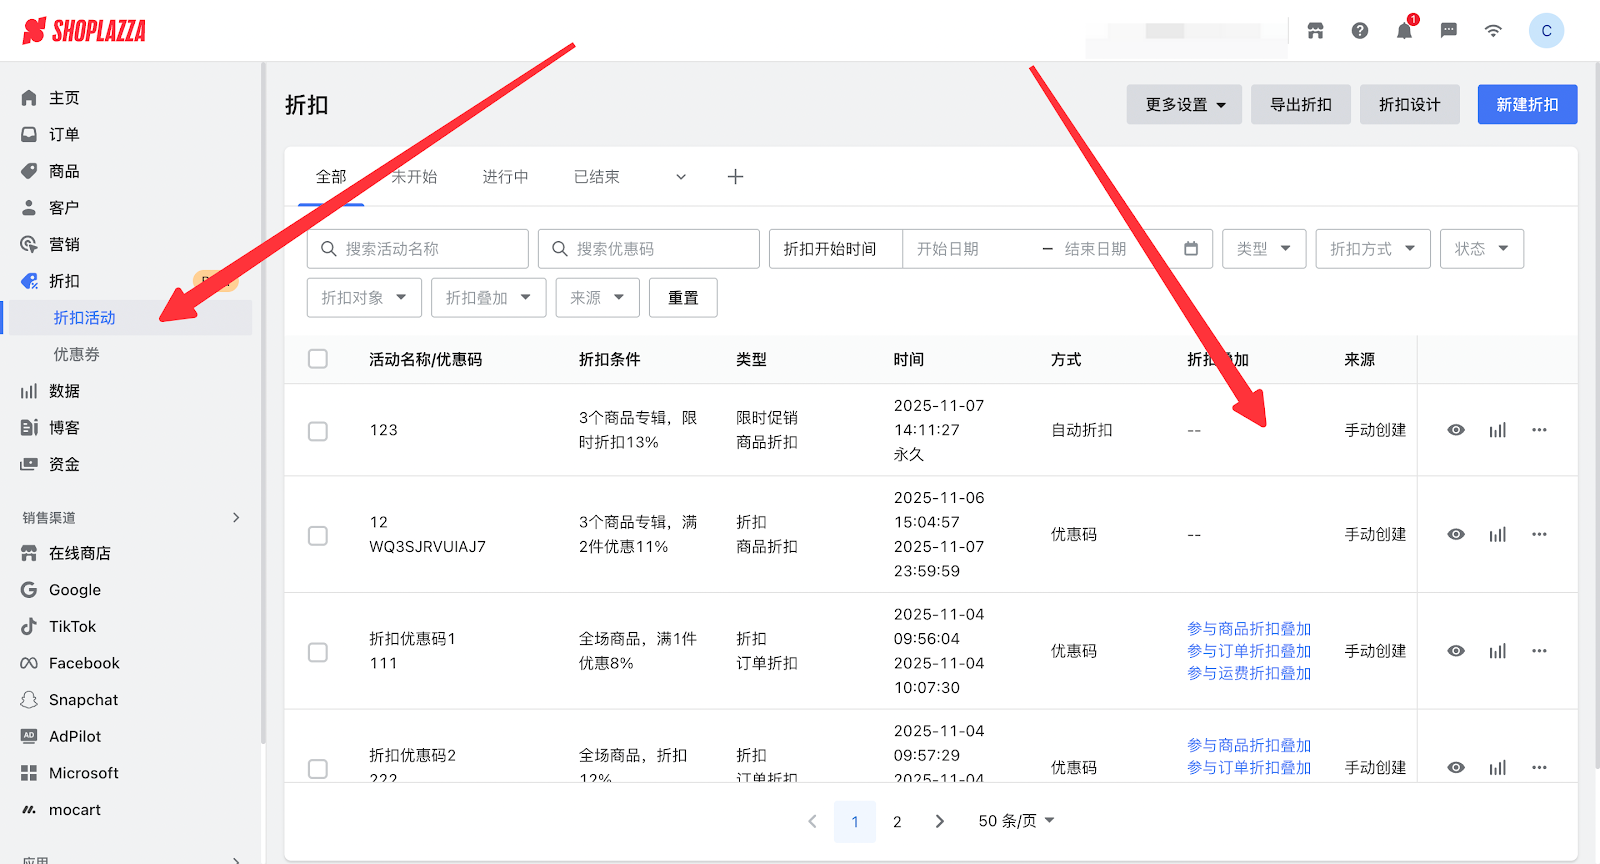Open calendar icon in date range field
1600x864 pixels.
click(x=1191, y=249)
